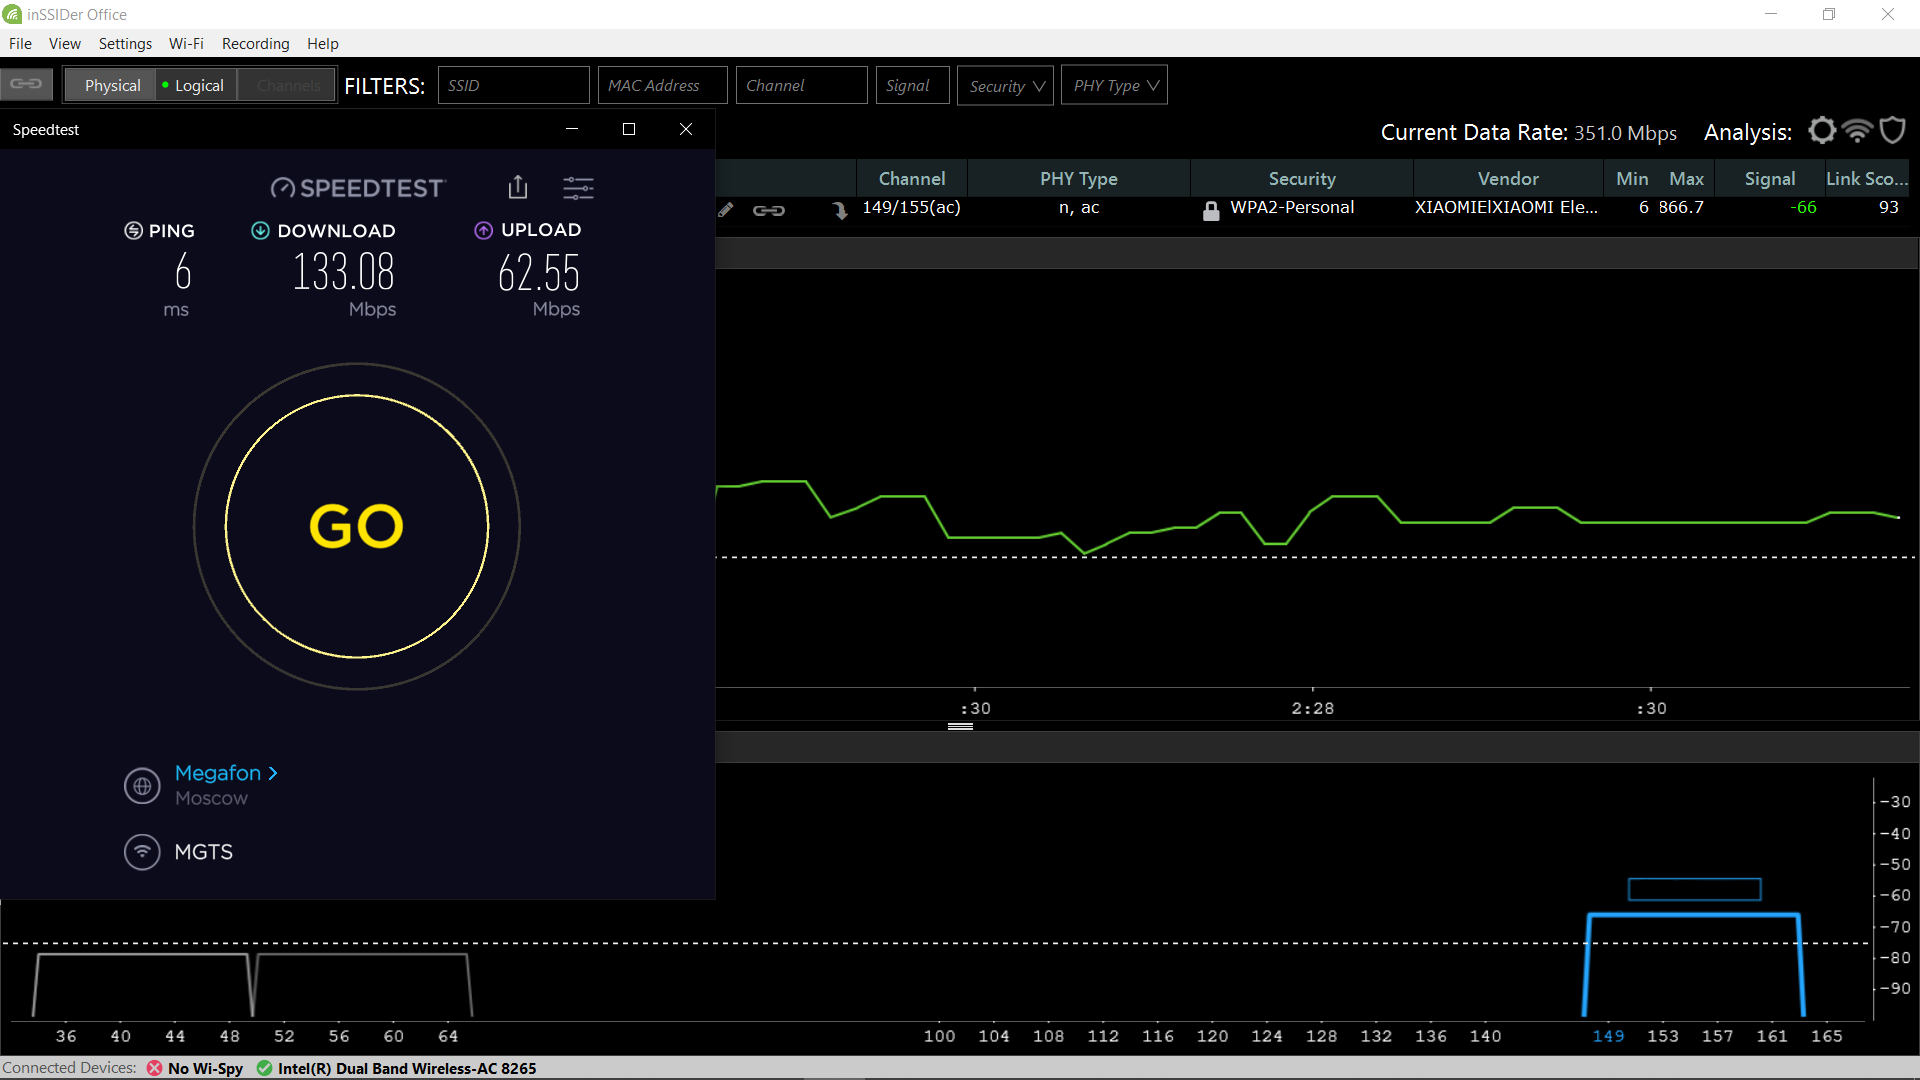Viewport: 1920px width, 1080px height.
Task: Click the Wi-Fi icon beside MGTS
Action: pos(142,852)
